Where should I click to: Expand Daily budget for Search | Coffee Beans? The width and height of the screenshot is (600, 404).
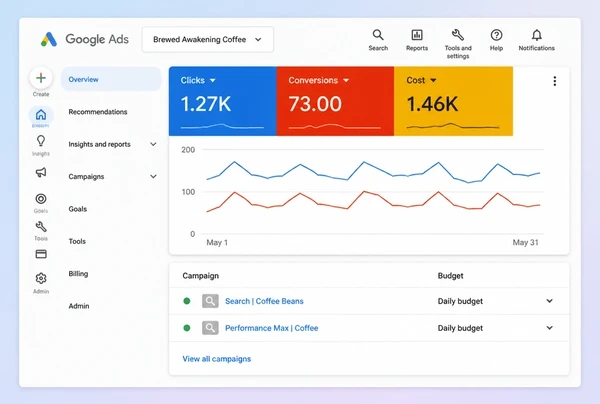[x=549, y=301]
